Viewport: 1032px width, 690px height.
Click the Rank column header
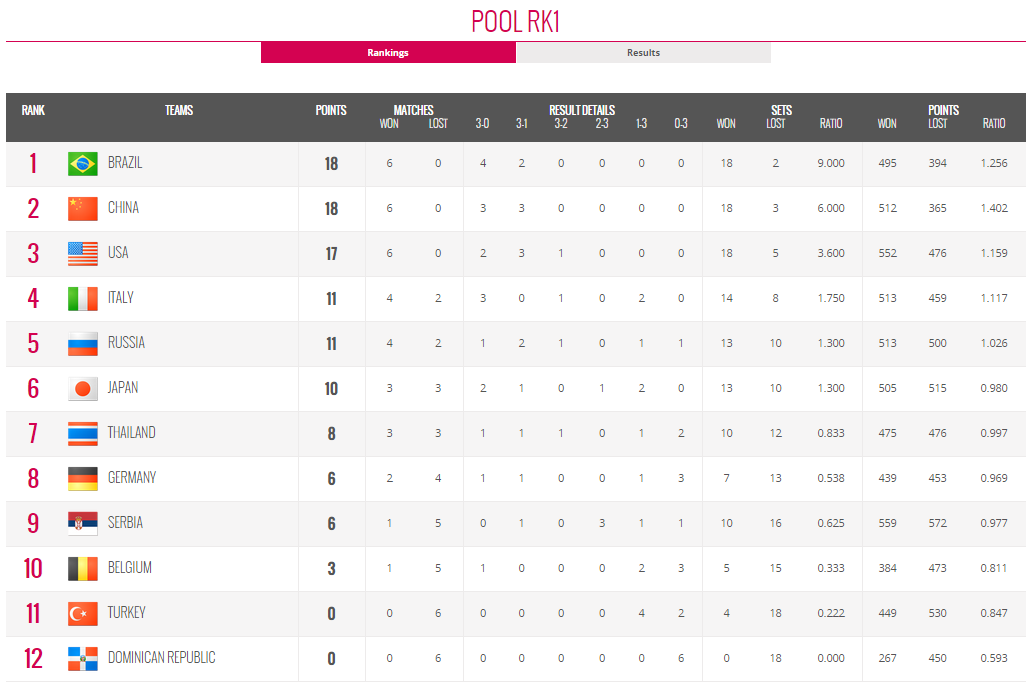click(x=33, y=111)
